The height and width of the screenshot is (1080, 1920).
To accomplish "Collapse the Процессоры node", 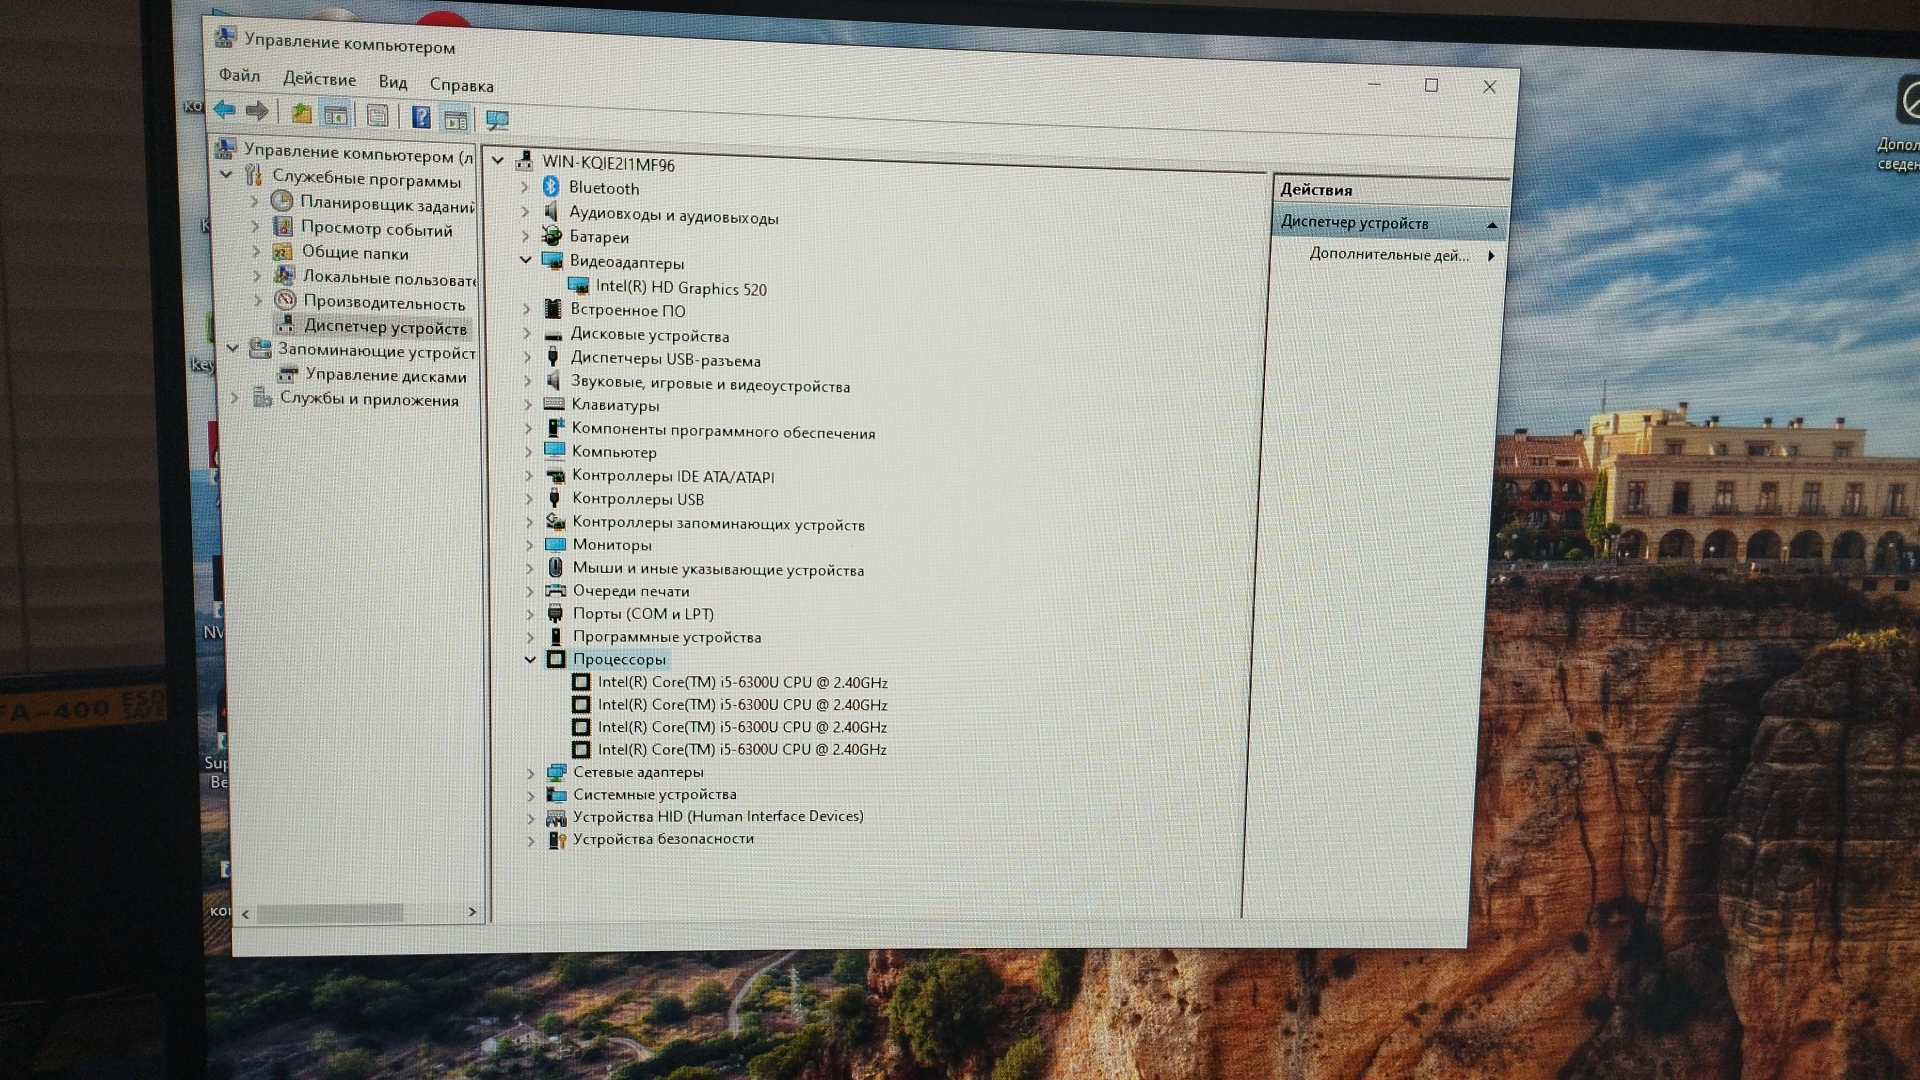I will 530,659.
